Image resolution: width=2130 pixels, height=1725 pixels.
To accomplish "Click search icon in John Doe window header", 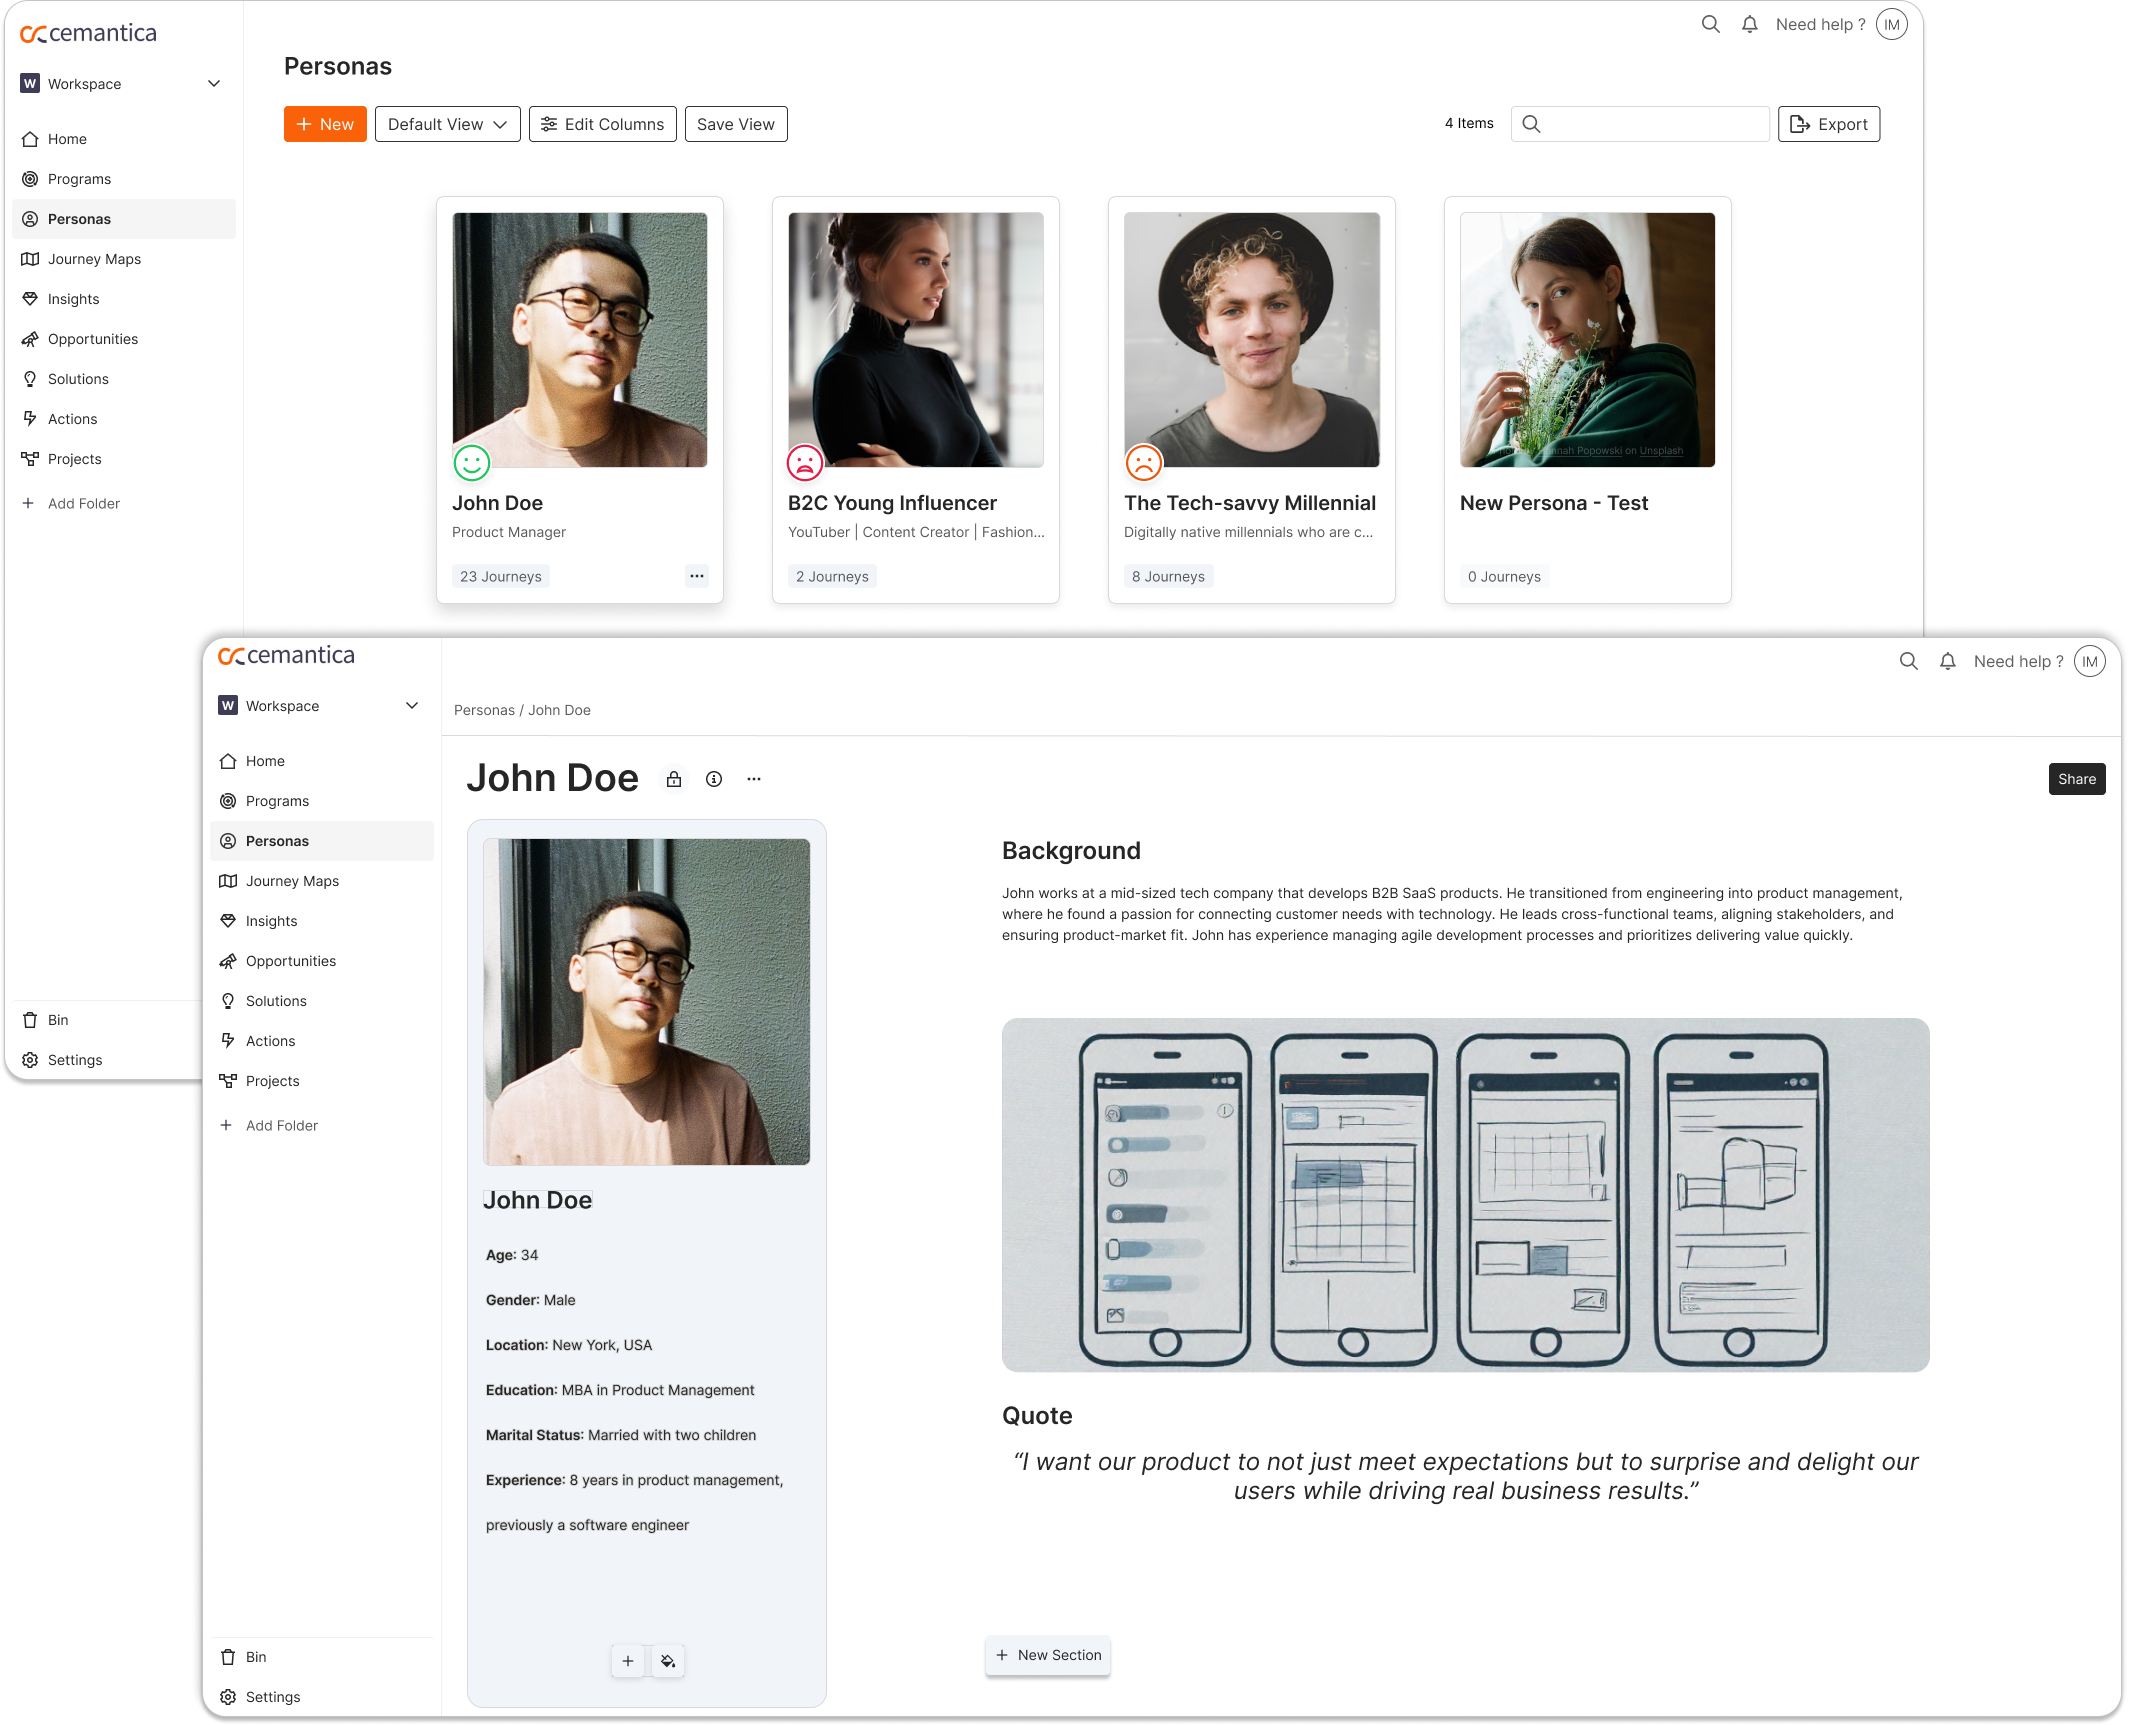I will 1908,661.
